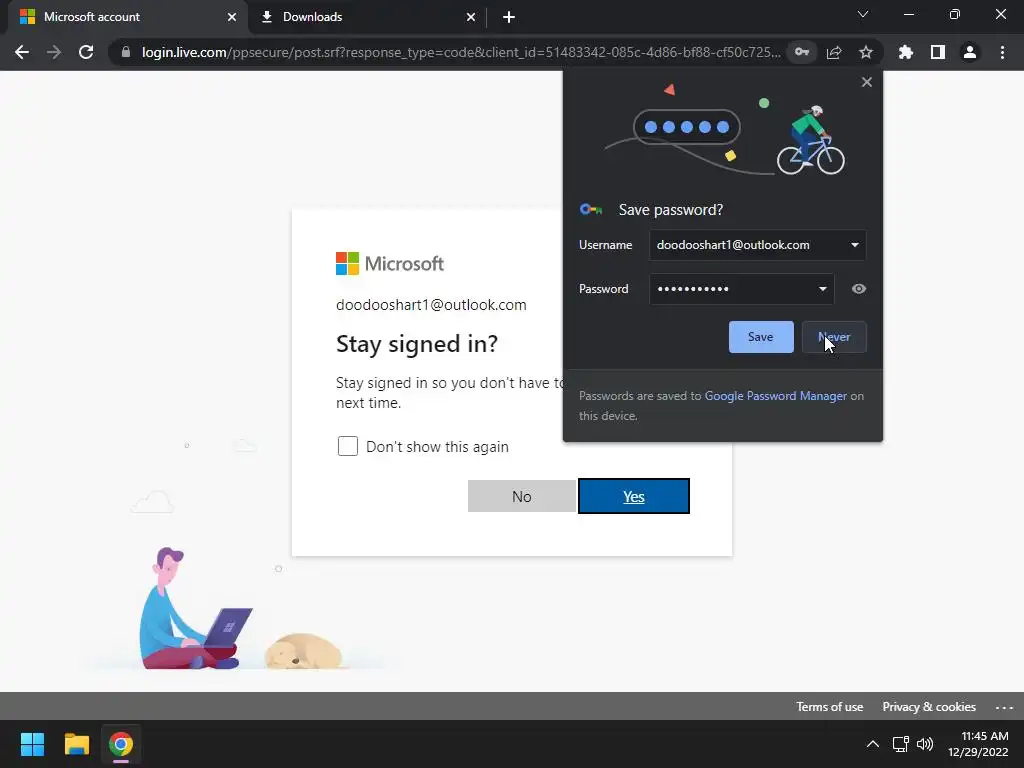
Task: Open the Windows Start menu
Action: (x=32, y=744)
